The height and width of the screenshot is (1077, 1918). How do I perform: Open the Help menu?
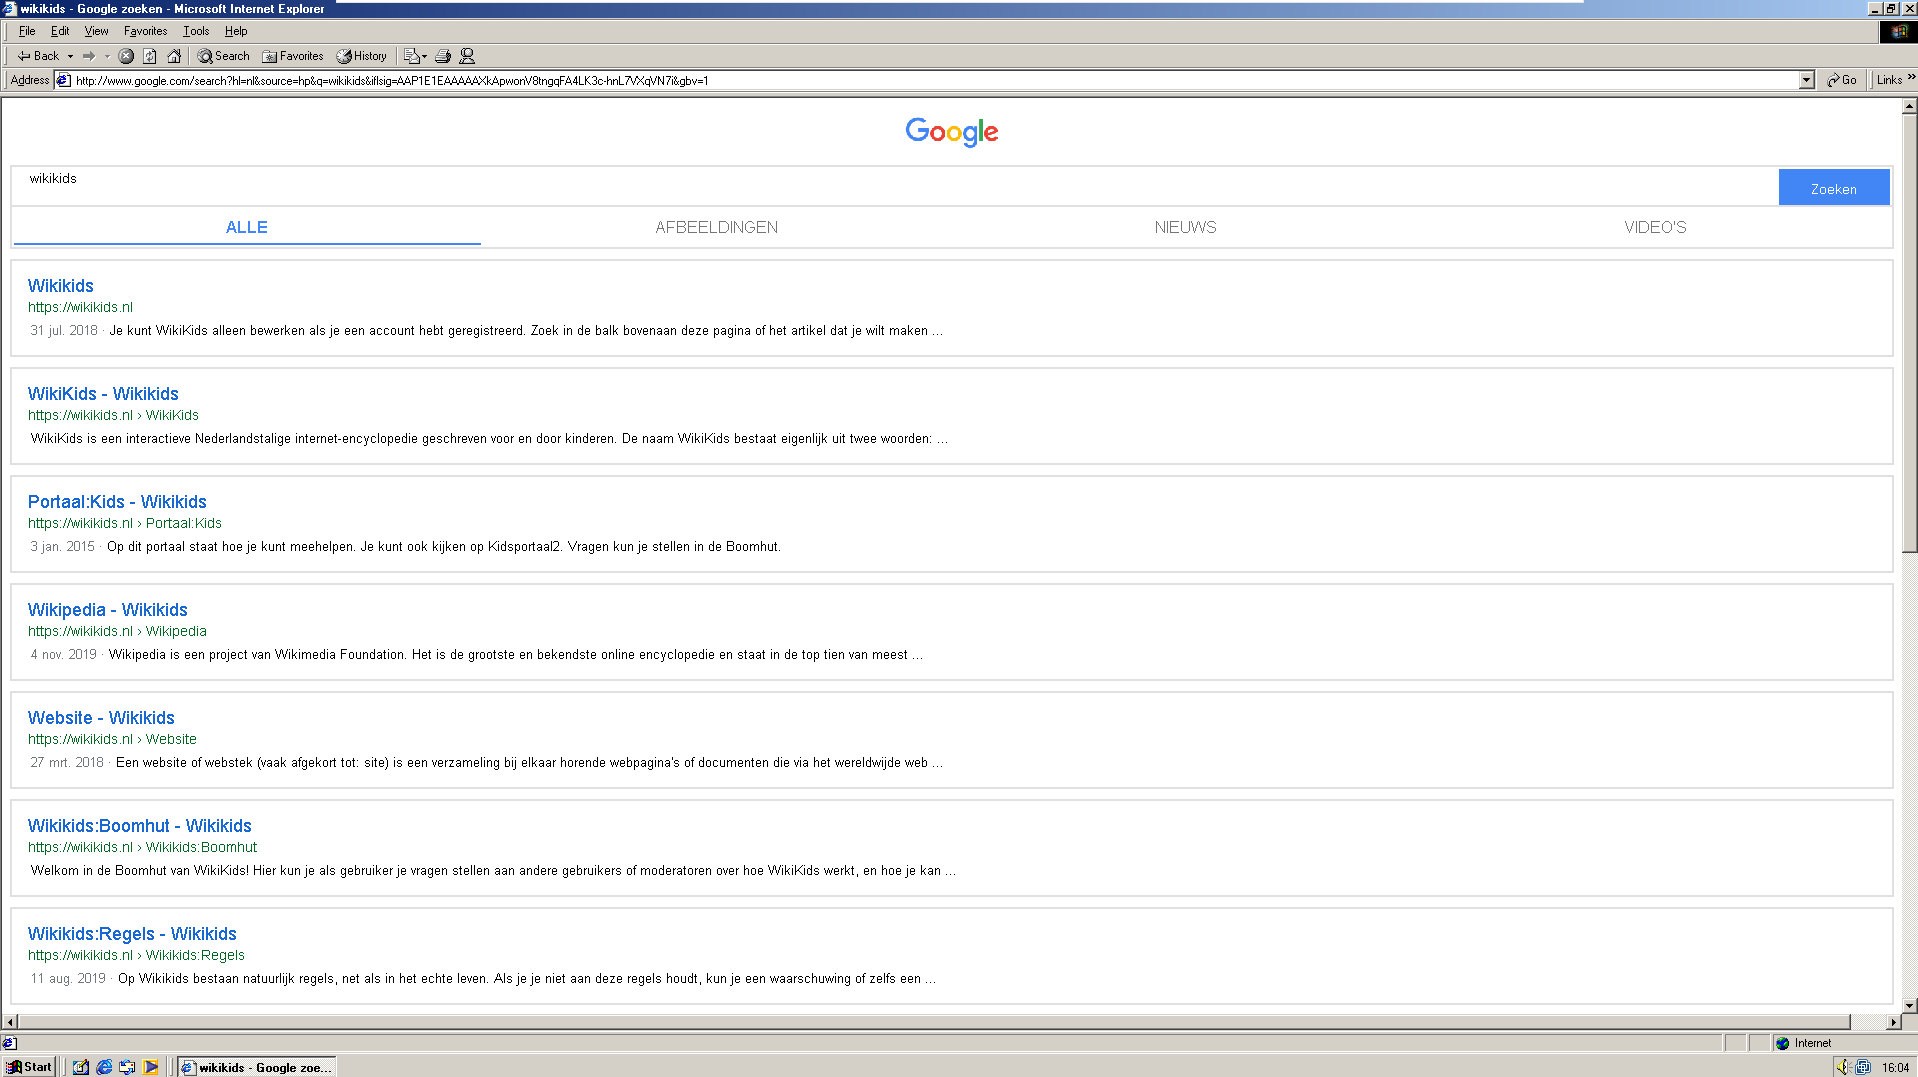(236, 31)
